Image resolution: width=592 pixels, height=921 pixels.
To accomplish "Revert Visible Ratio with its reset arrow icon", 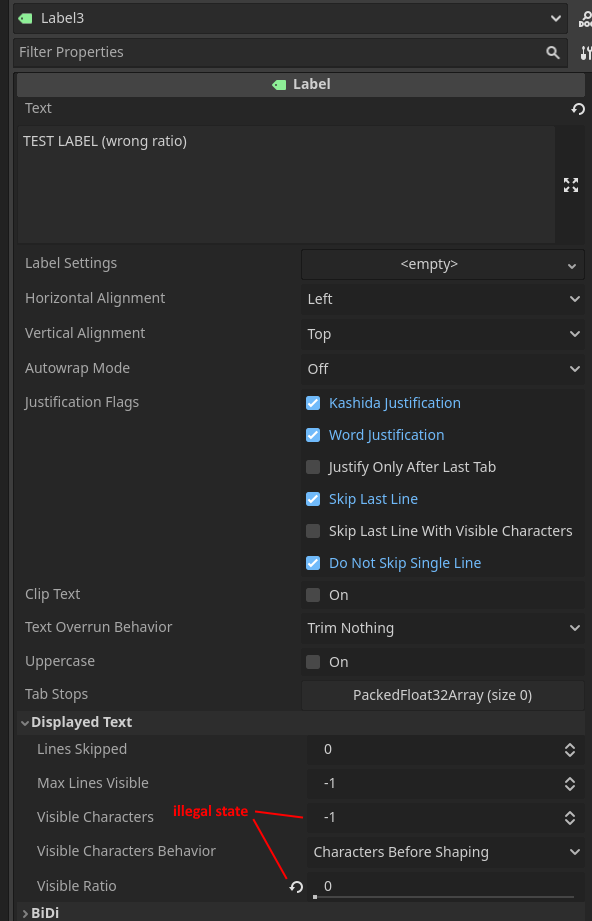I will (x=296, y=886).
